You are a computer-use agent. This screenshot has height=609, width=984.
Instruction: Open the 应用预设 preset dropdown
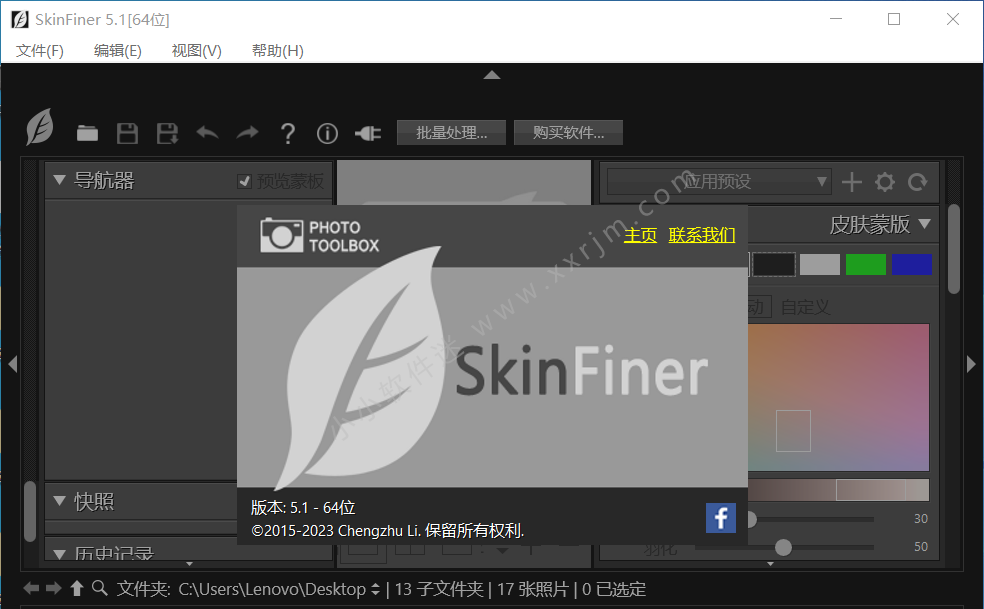click(719, 182)
